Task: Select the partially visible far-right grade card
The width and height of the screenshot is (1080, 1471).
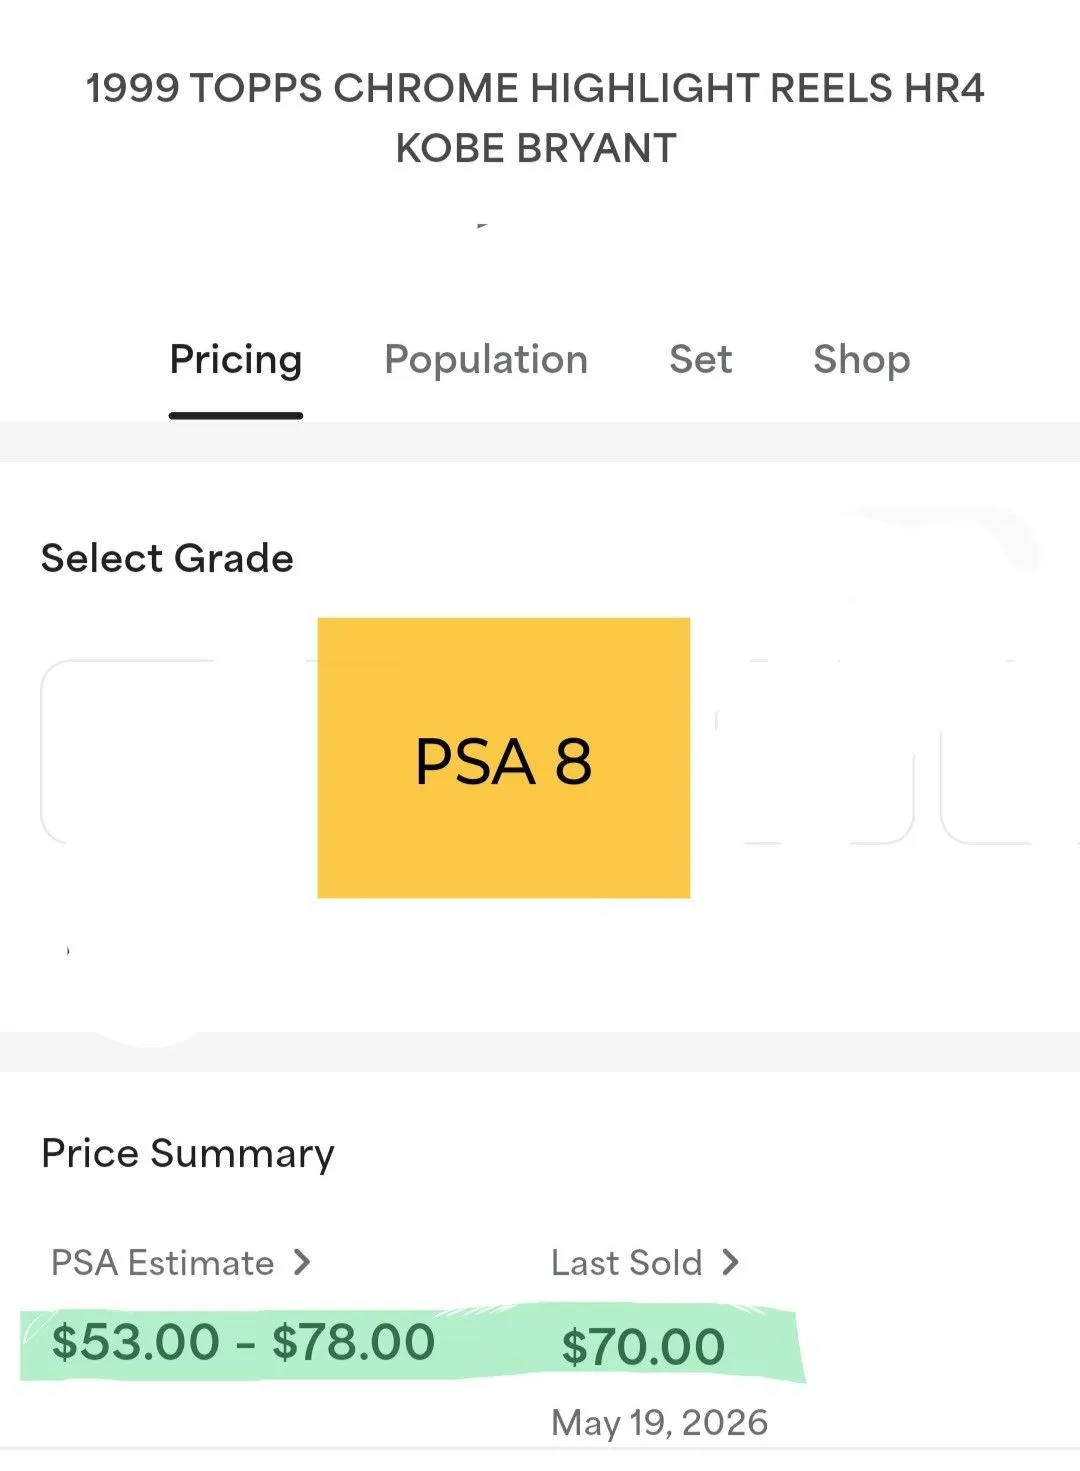Action: (1010, 752)
